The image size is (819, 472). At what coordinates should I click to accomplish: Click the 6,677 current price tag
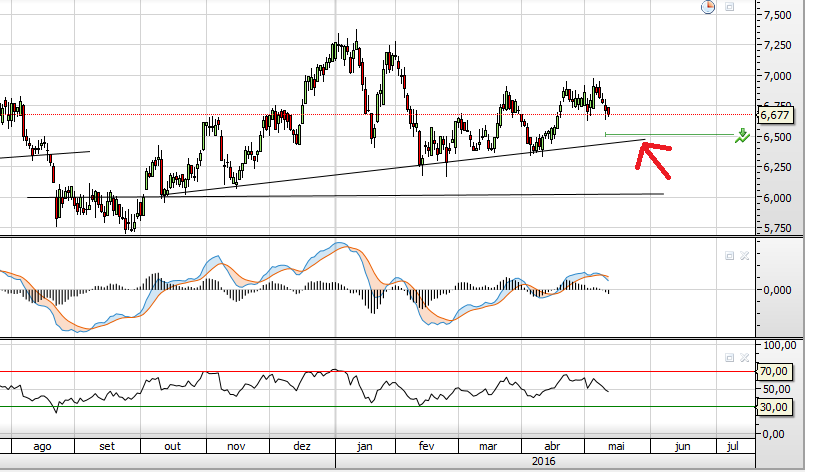[775, 115]
